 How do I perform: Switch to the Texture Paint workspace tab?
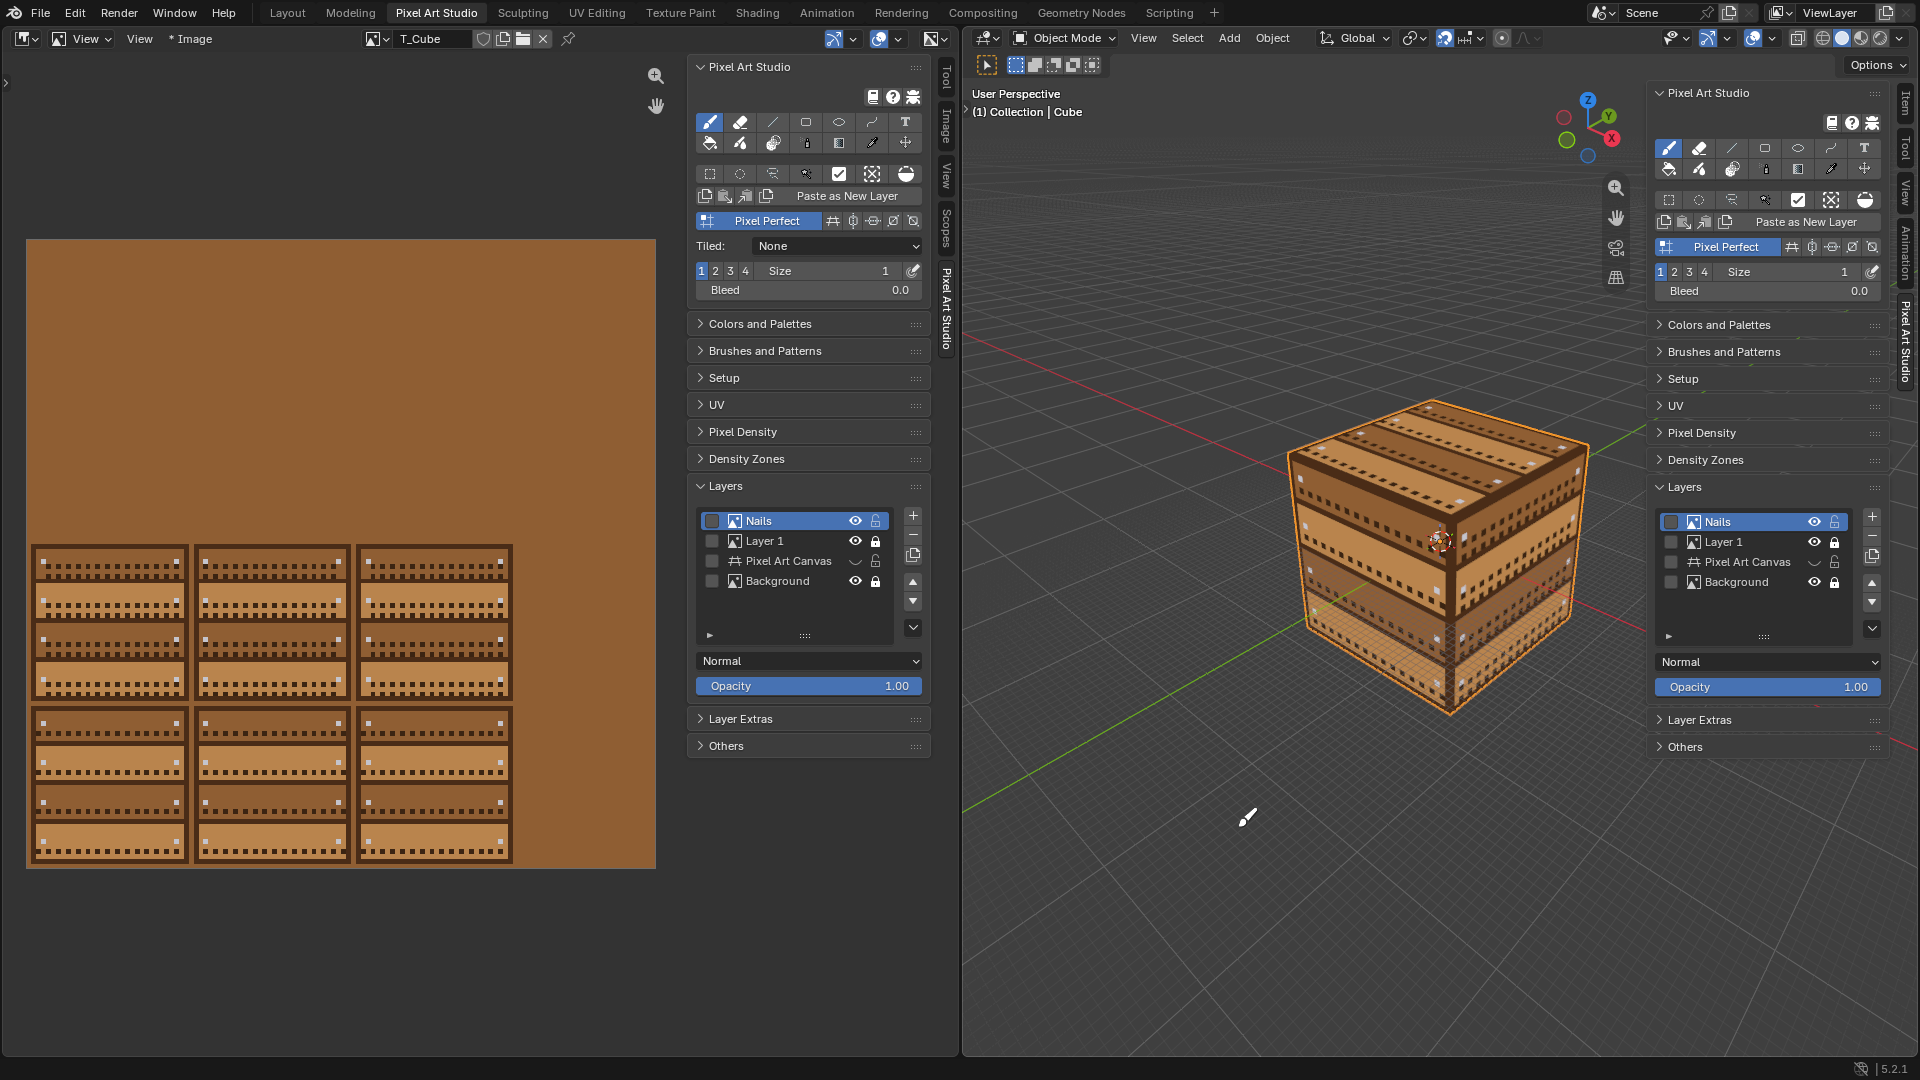(x=680, y=13)
